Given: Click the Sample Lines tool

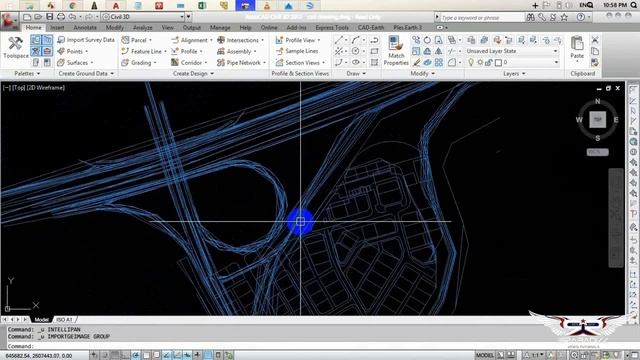Looking at the screenshot, I should tap(297, 51).
